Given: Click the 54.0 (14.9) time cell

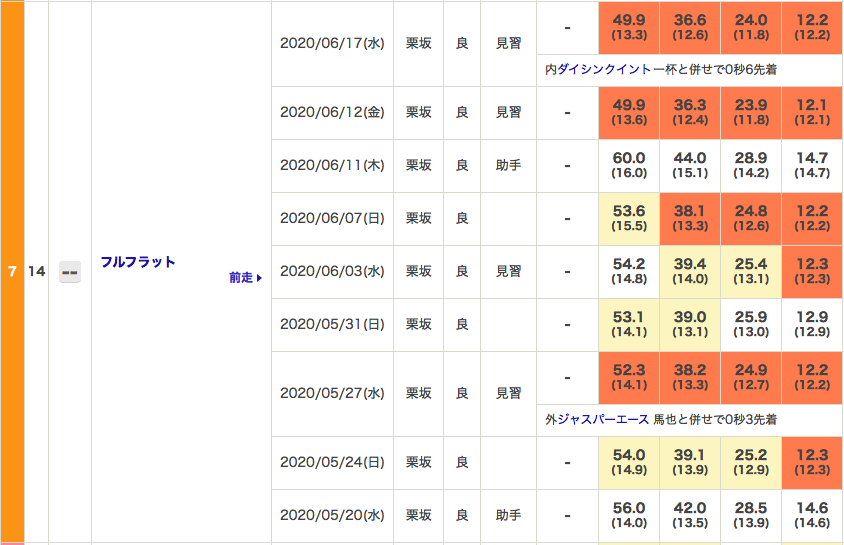Looking at the screenshot, I should [x=629, y=462].
